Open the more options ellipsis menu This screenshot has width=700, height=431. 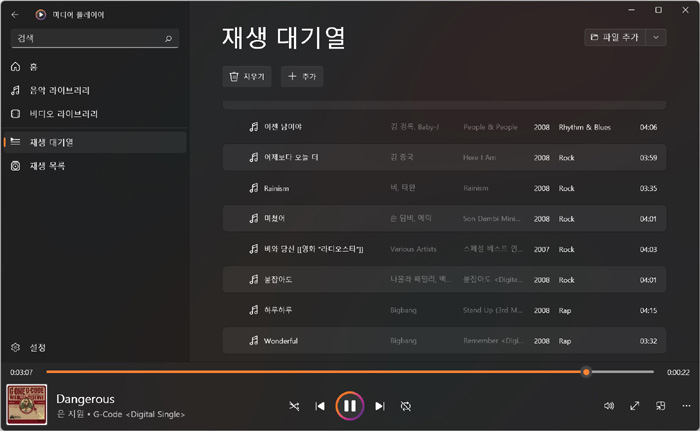[x=686, y=406]
